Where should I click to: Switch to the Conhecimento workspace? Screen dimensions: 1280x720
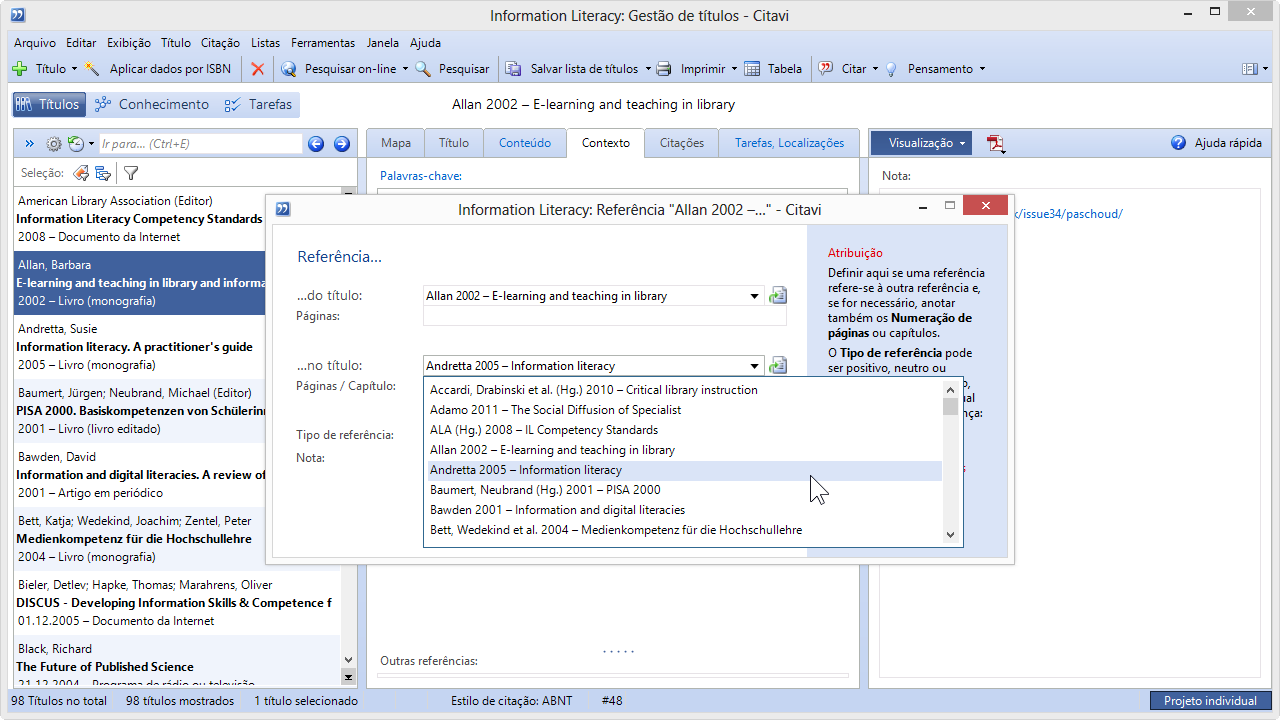tap(152, 104)
